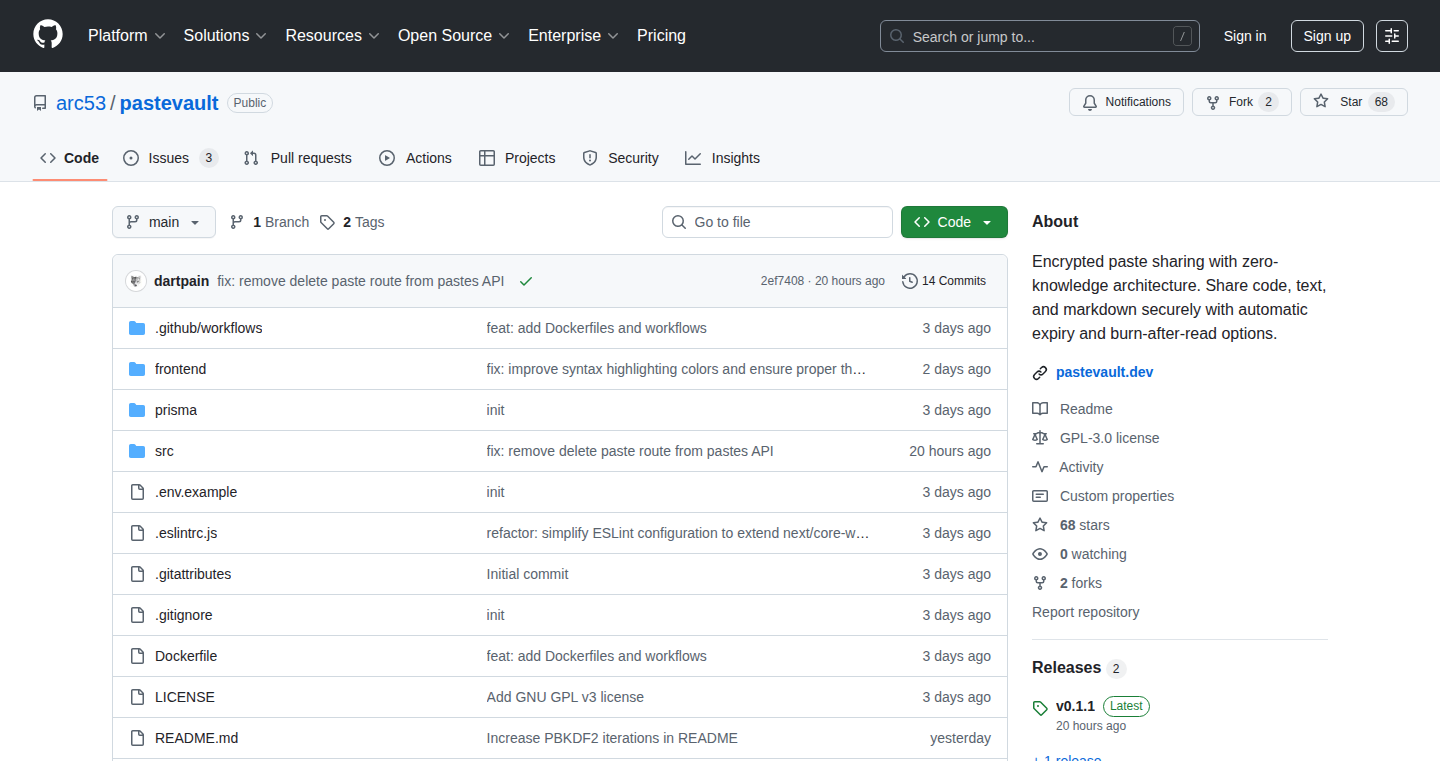Image resolution: width=1440 pixels, height=761 pixels.
Task: Click dartpain's avatar in commit row
Action: tap(136, 281)
